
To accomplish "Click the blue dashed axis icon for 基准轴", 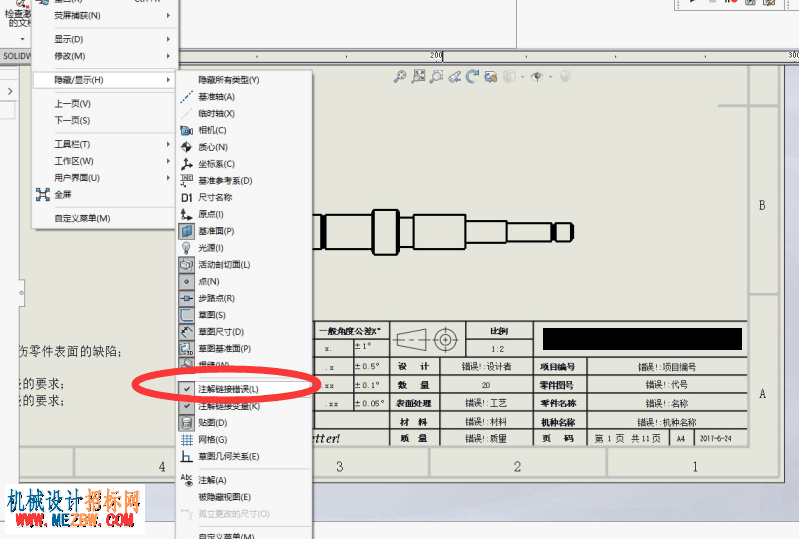I will click(x=187, y=96).
